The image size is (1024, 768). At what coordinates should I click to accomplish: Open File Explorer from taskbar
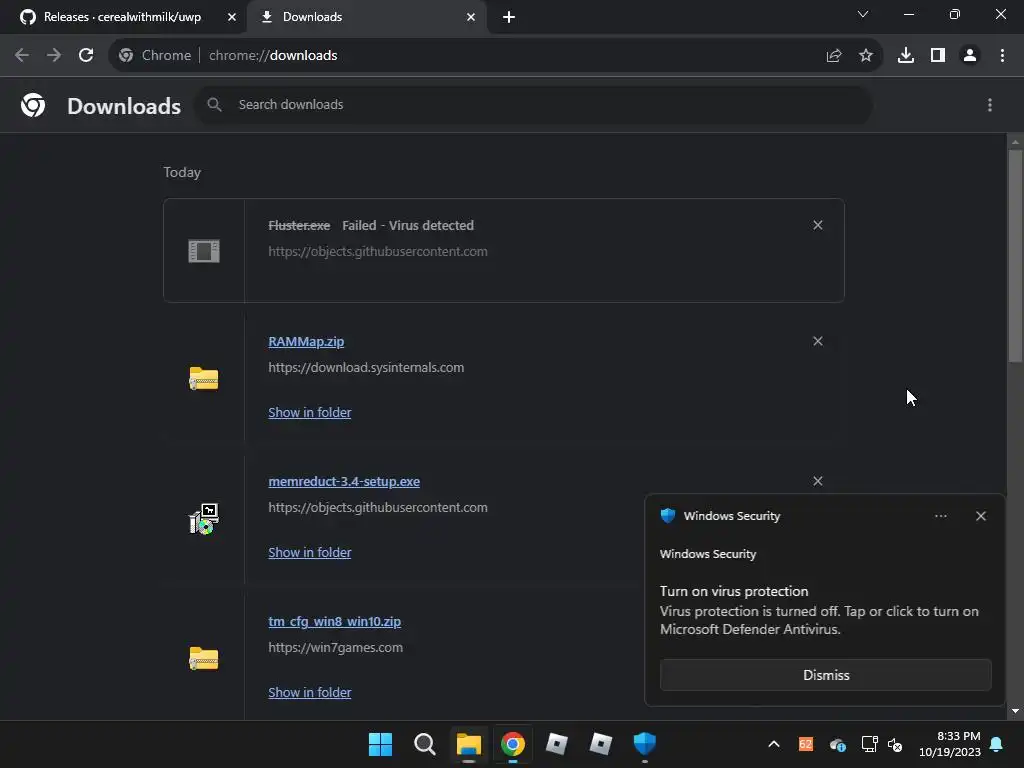468,744
